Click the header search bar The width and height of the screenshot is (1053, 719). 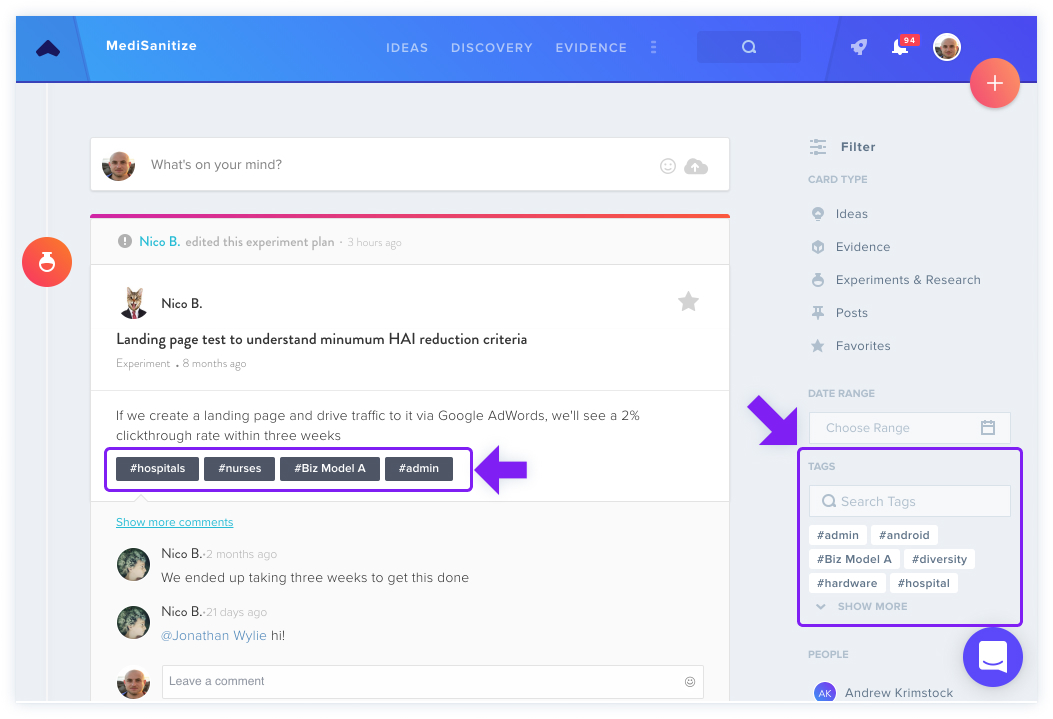coord(749,47)
